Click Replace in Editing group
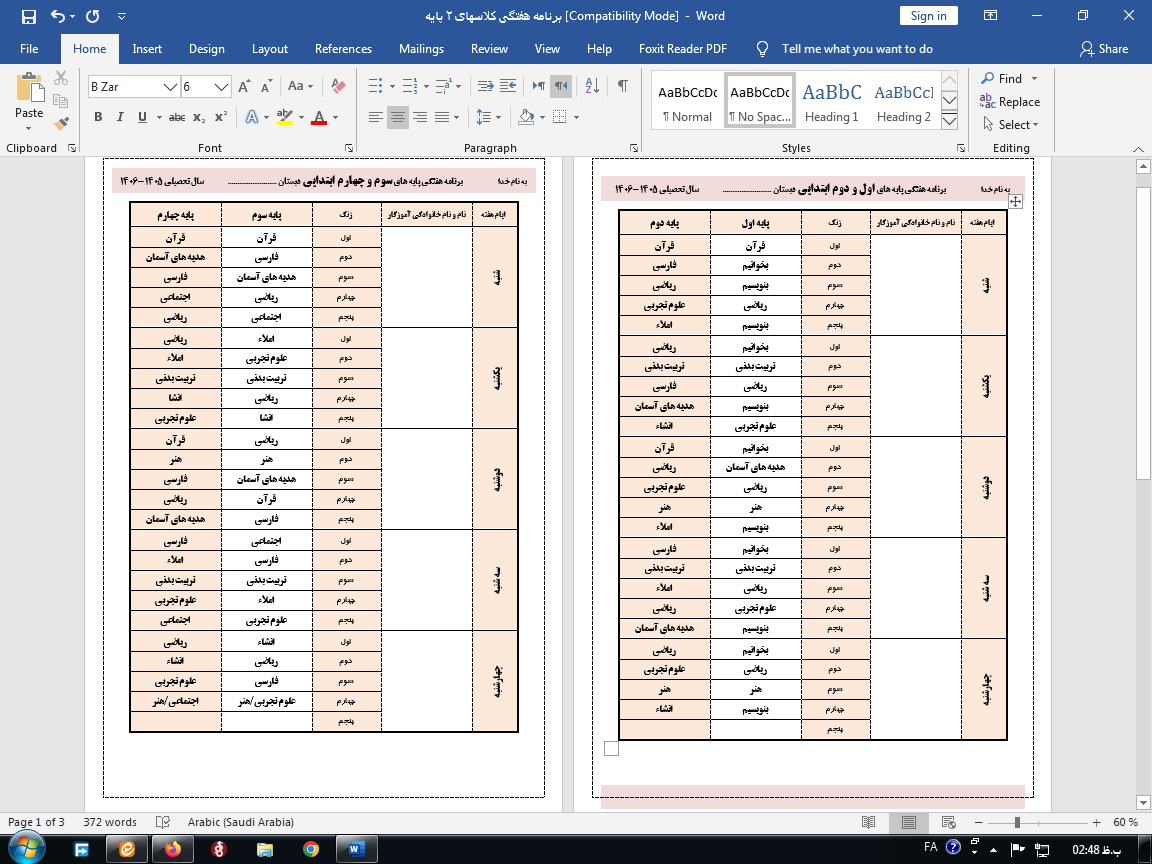Viewport: 1152px width, 864px height. click(1010, 101)
